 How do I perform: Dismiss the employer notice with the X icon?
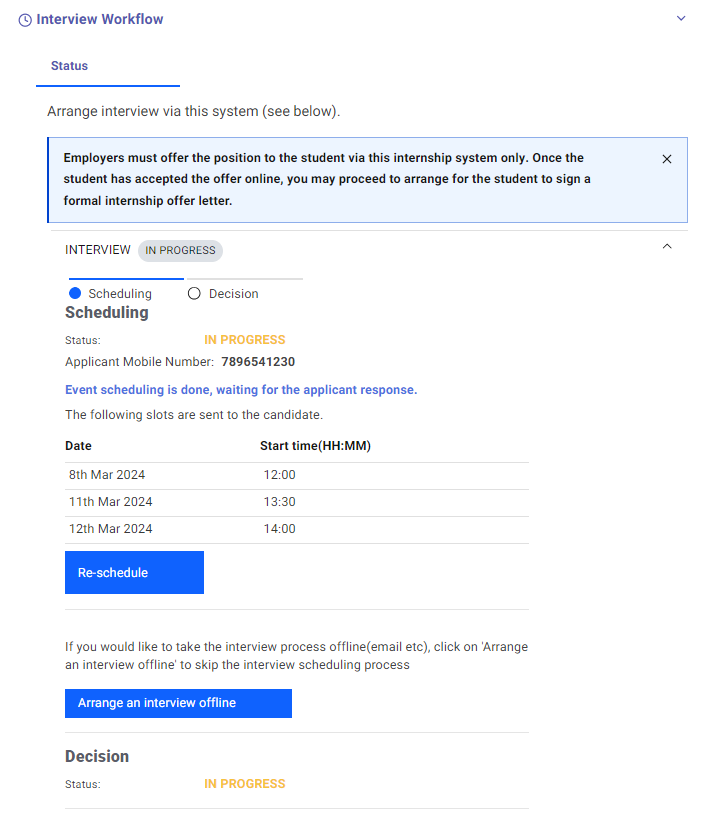pyautogui.click(x=667, y=159)
